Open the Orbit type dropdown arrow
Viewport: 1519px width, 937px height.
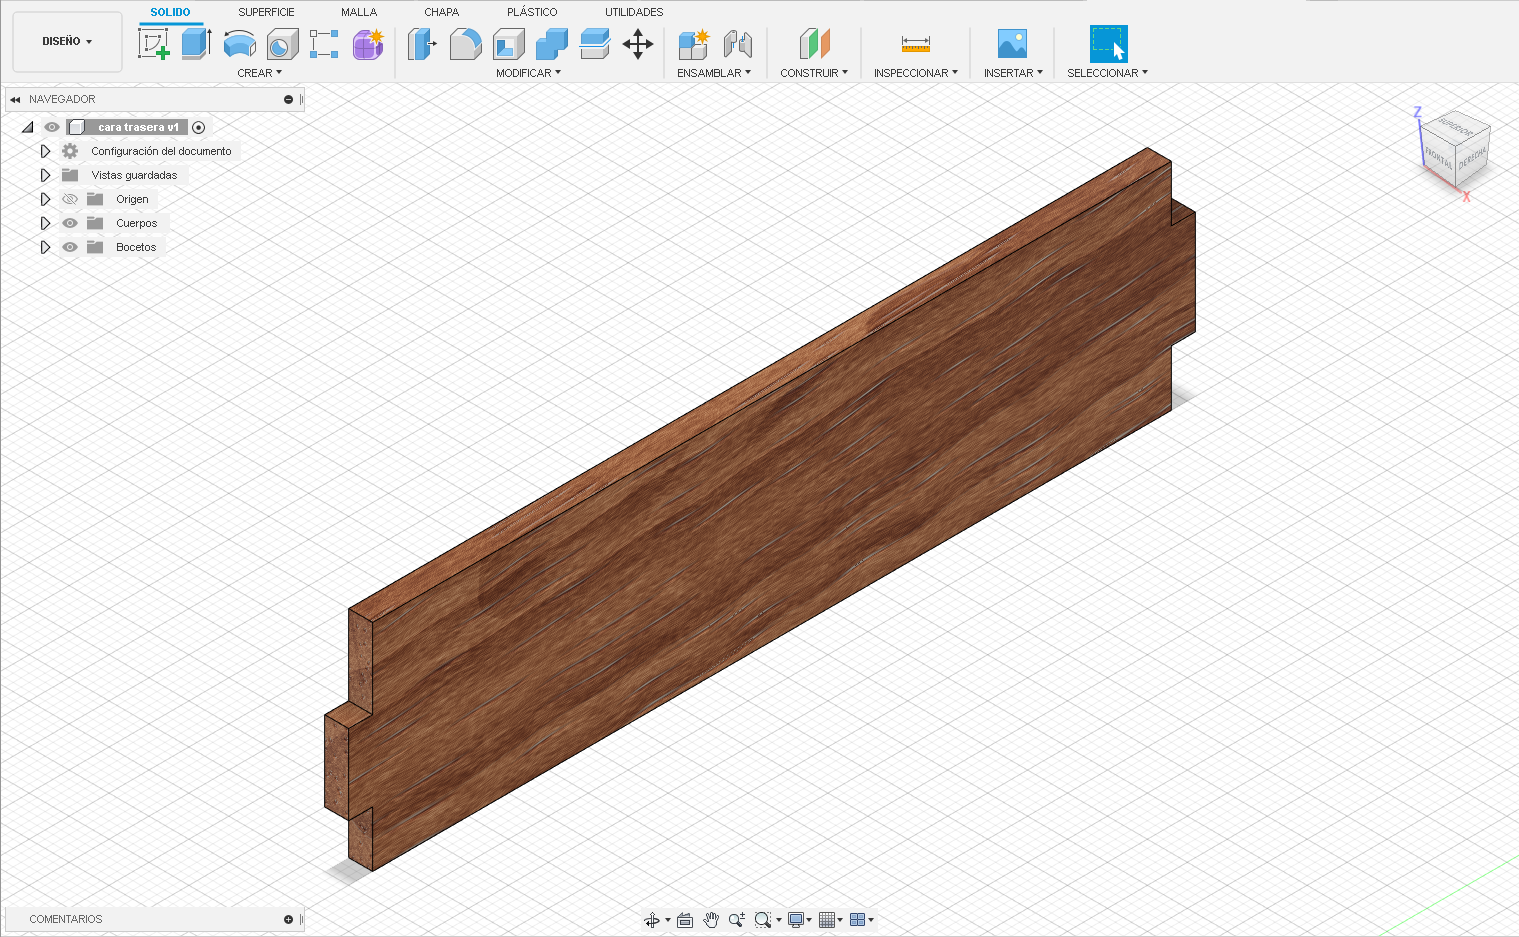pos(668,920)
